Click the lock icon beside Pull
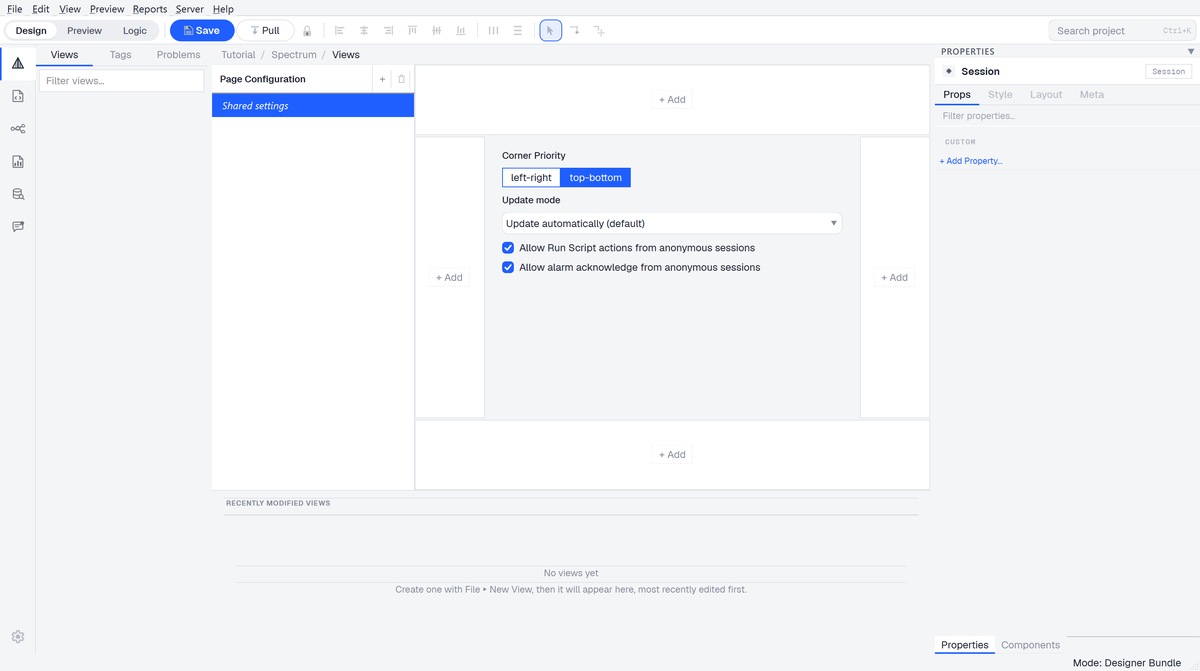The image size is (1200, 671). [x=307, y=31]
